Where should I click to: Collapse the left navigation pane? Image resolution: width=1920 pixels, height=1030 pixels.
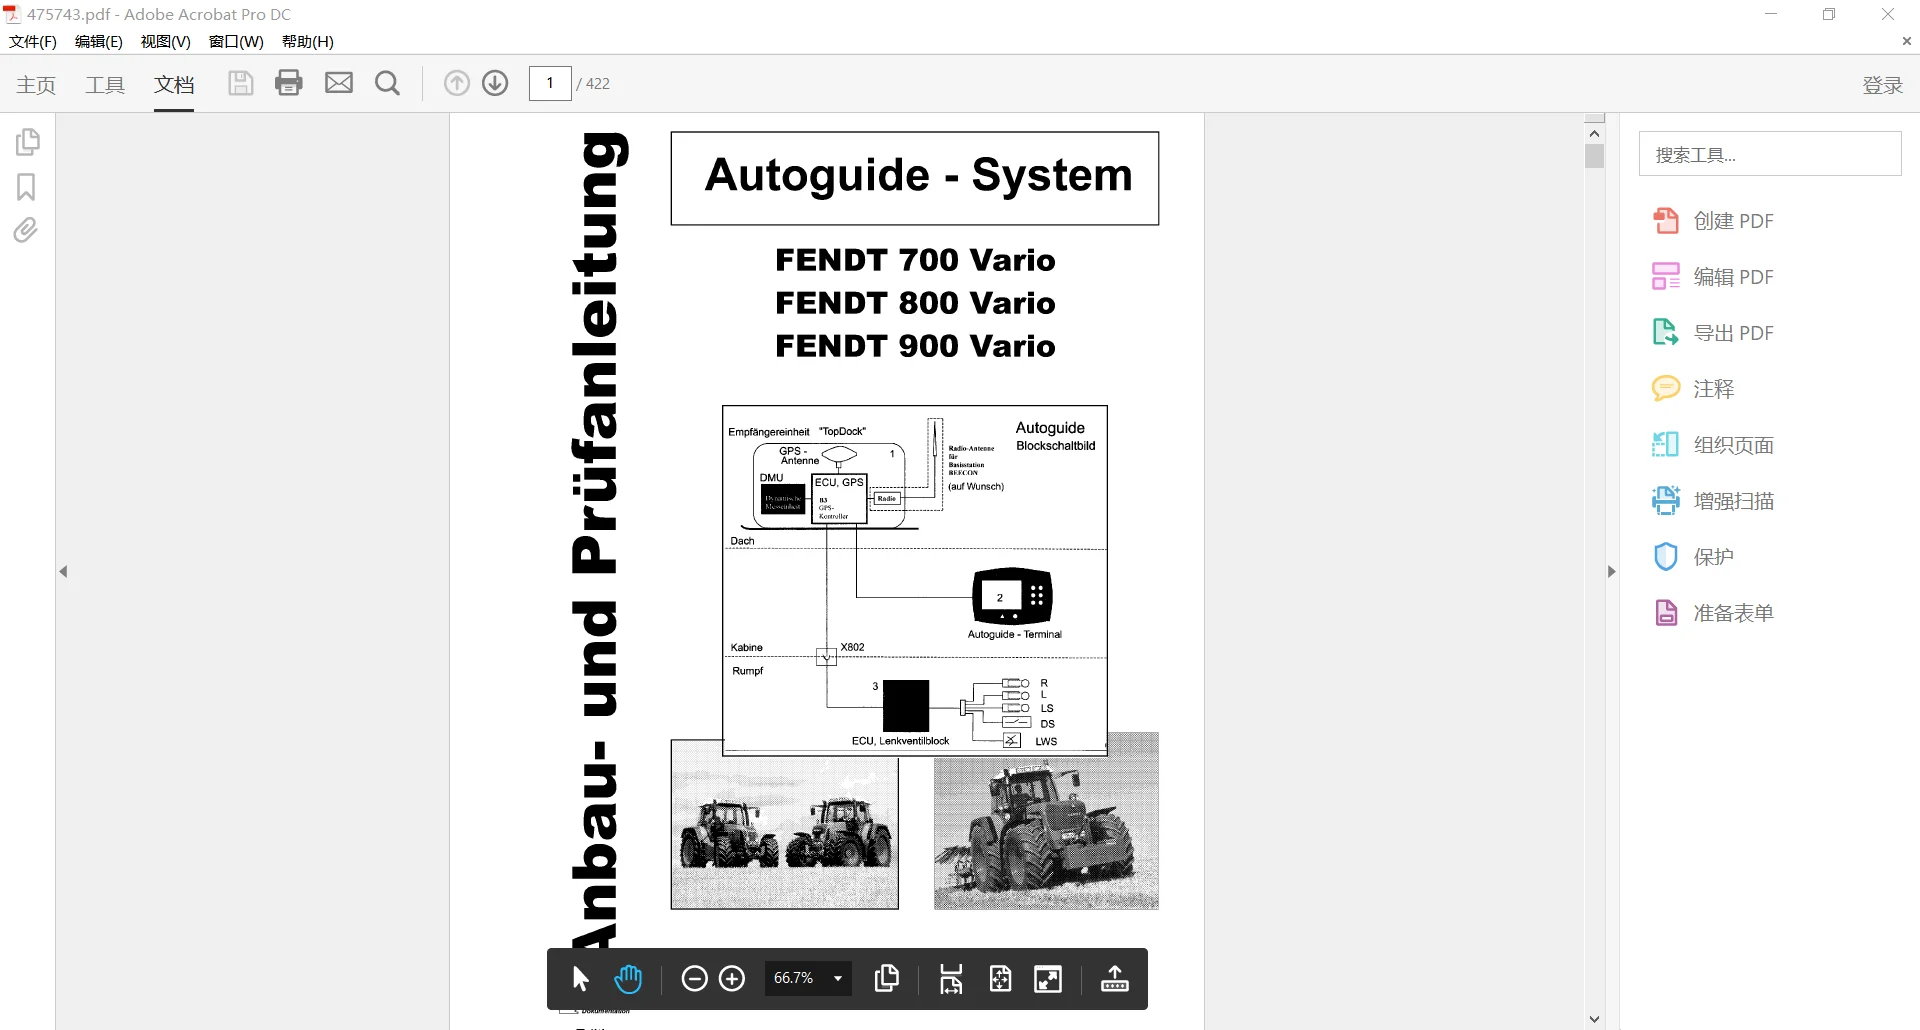[x=64, y=571]
